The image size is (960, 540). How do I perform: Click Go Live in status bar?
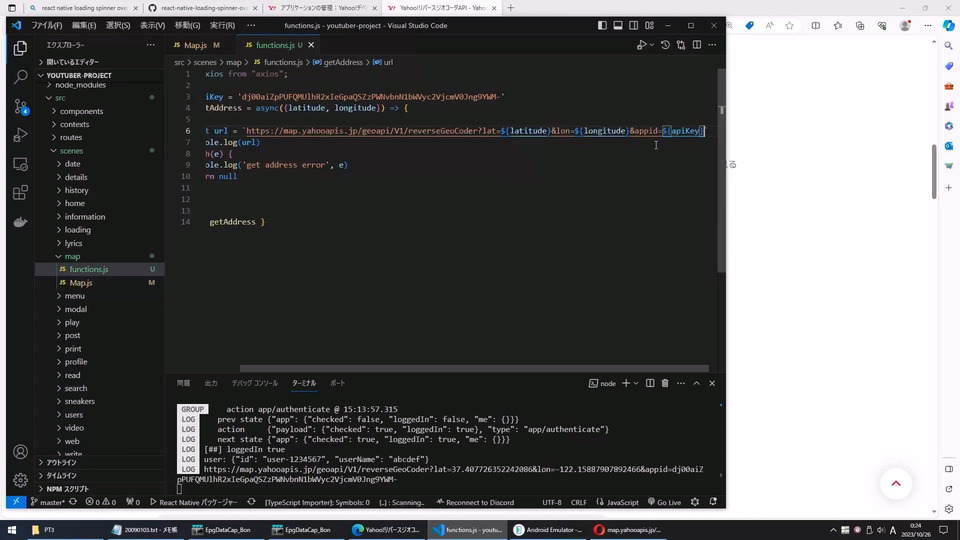tap(664, 502)
